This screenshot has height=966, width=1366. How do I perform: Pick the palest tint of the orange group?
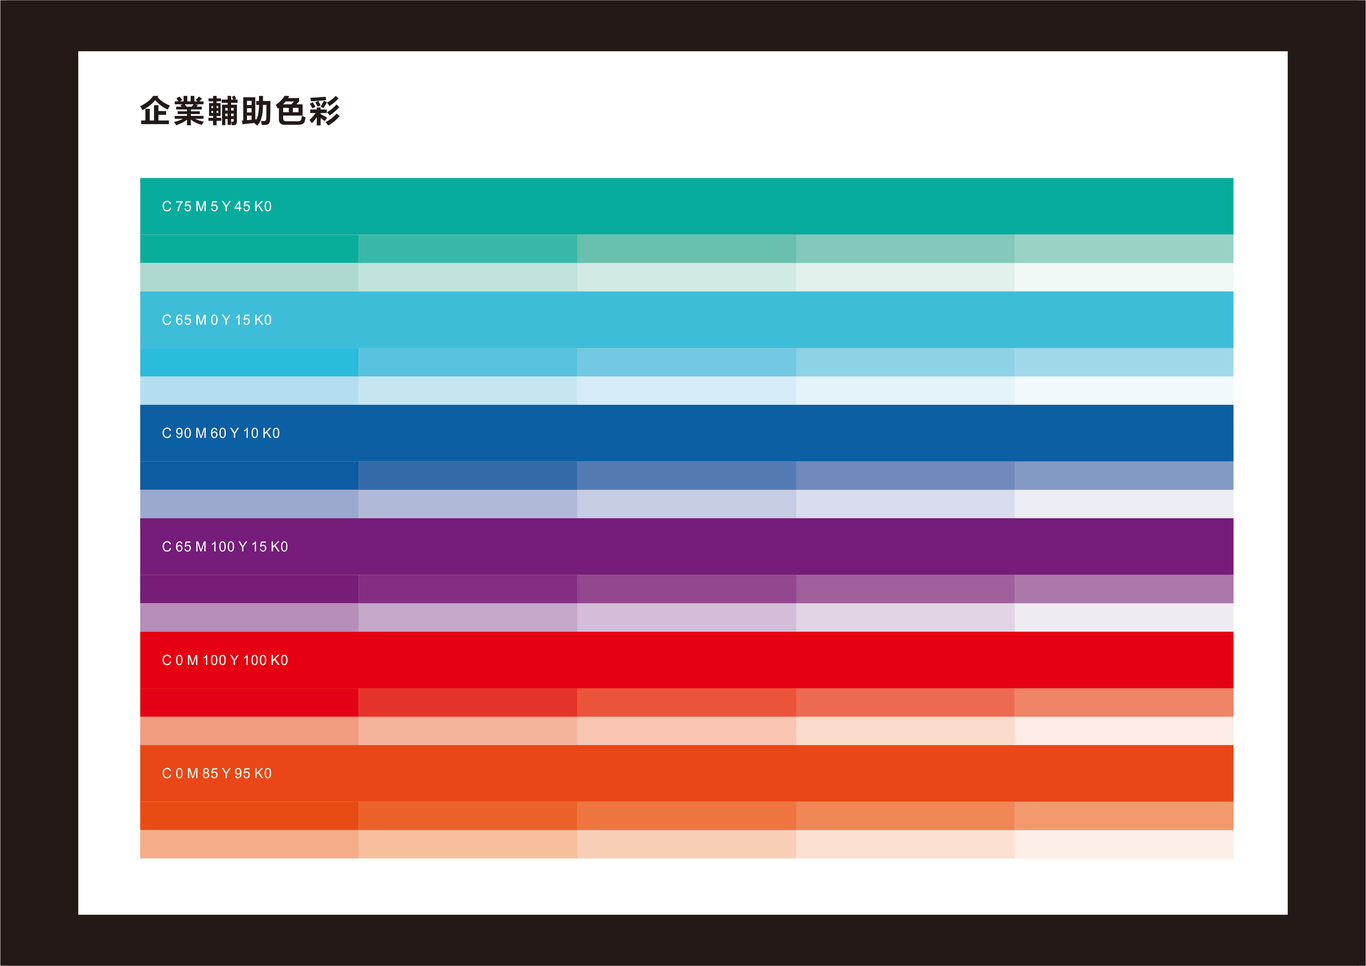(x=1124, y=844)
